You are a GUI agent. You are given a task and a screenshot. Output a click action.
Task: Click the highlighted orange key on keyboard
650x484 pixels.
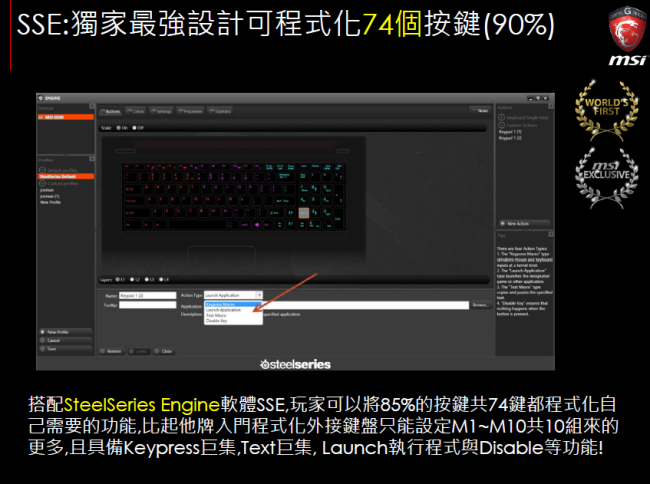(x=304, y=213)
